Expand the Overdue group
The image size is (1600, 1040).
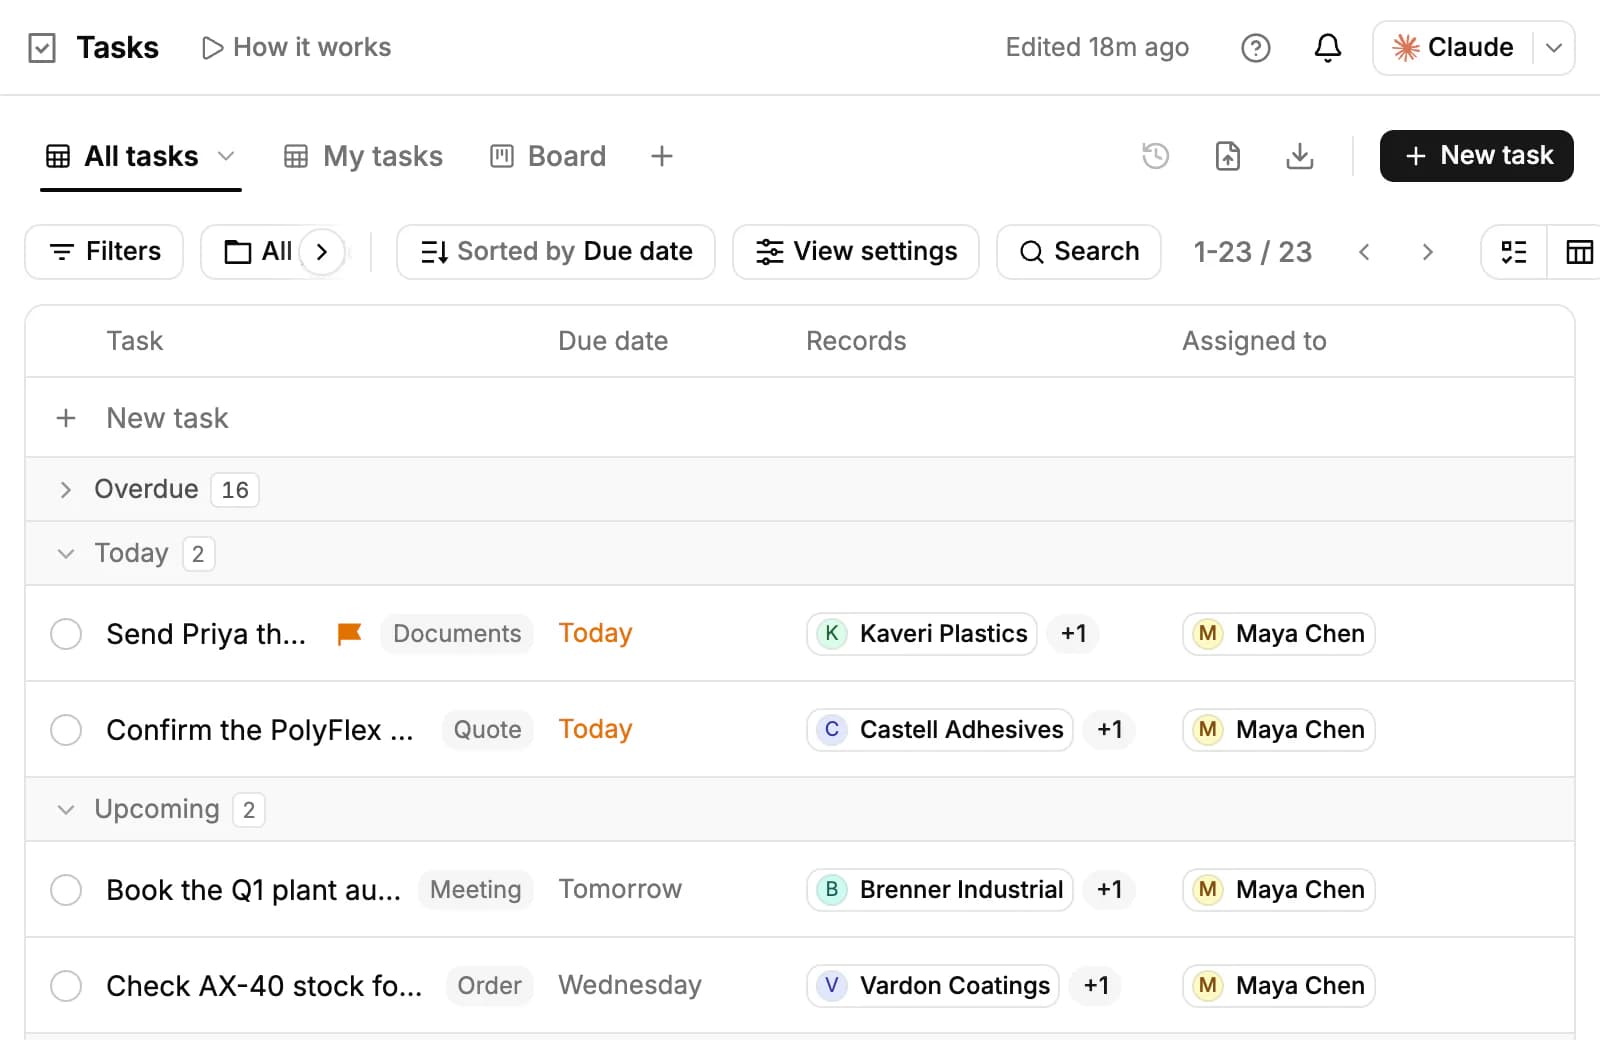(x=66, y=490)
